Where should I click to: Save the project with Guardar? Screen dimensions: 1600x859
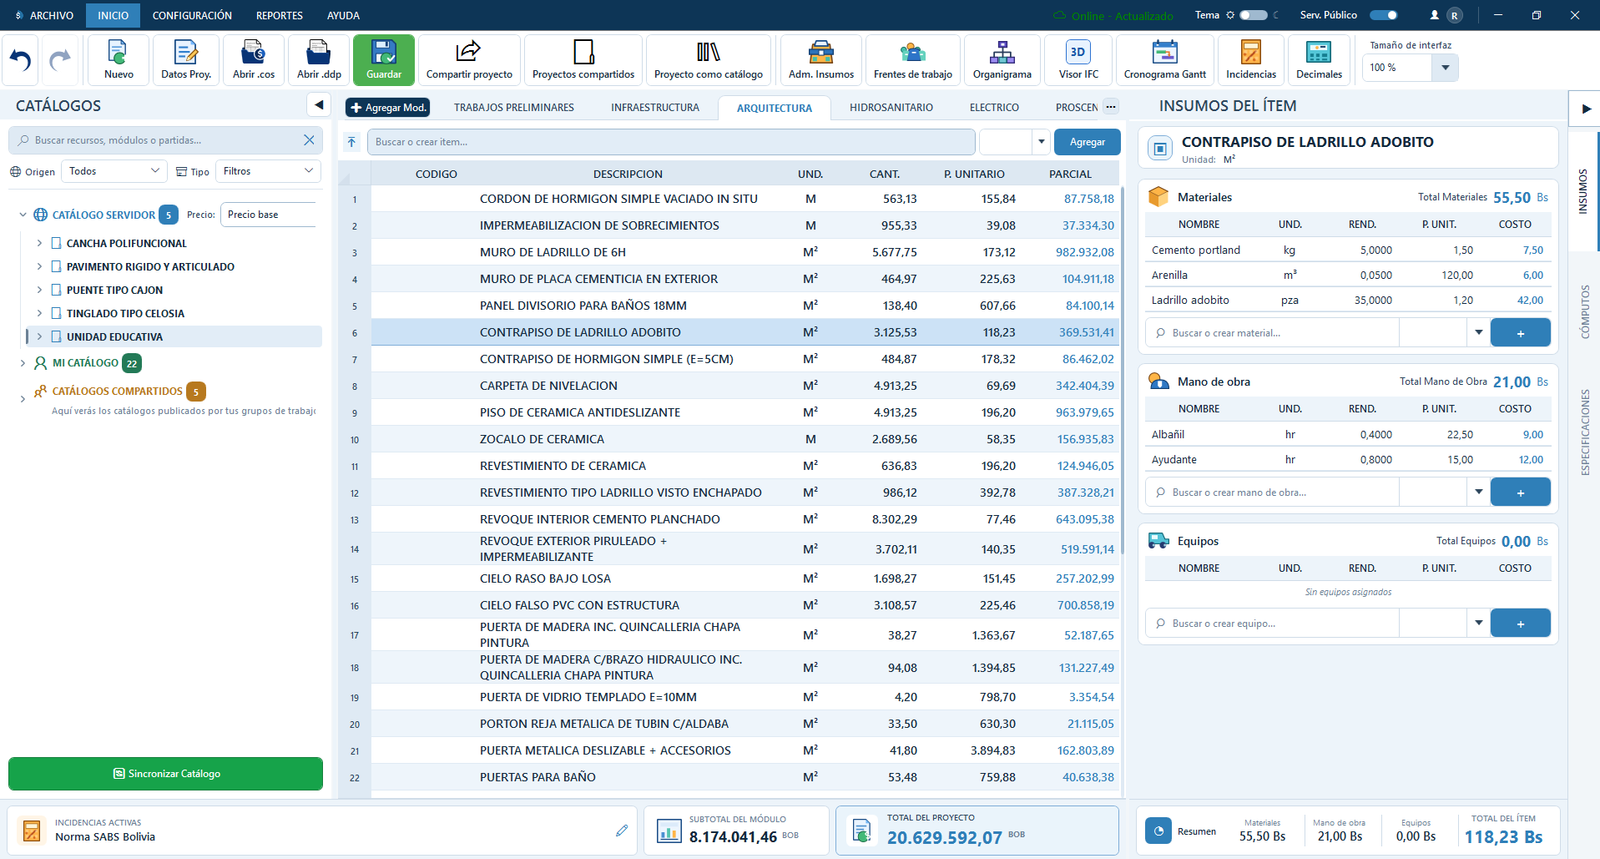tap(384, 60)
